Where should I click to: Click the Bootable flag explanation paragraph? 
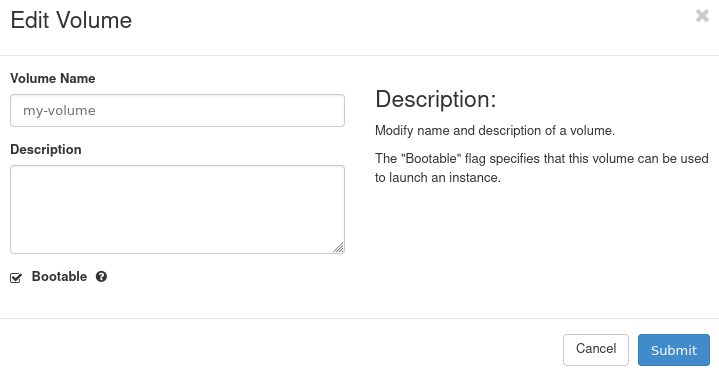click(542, 168)
